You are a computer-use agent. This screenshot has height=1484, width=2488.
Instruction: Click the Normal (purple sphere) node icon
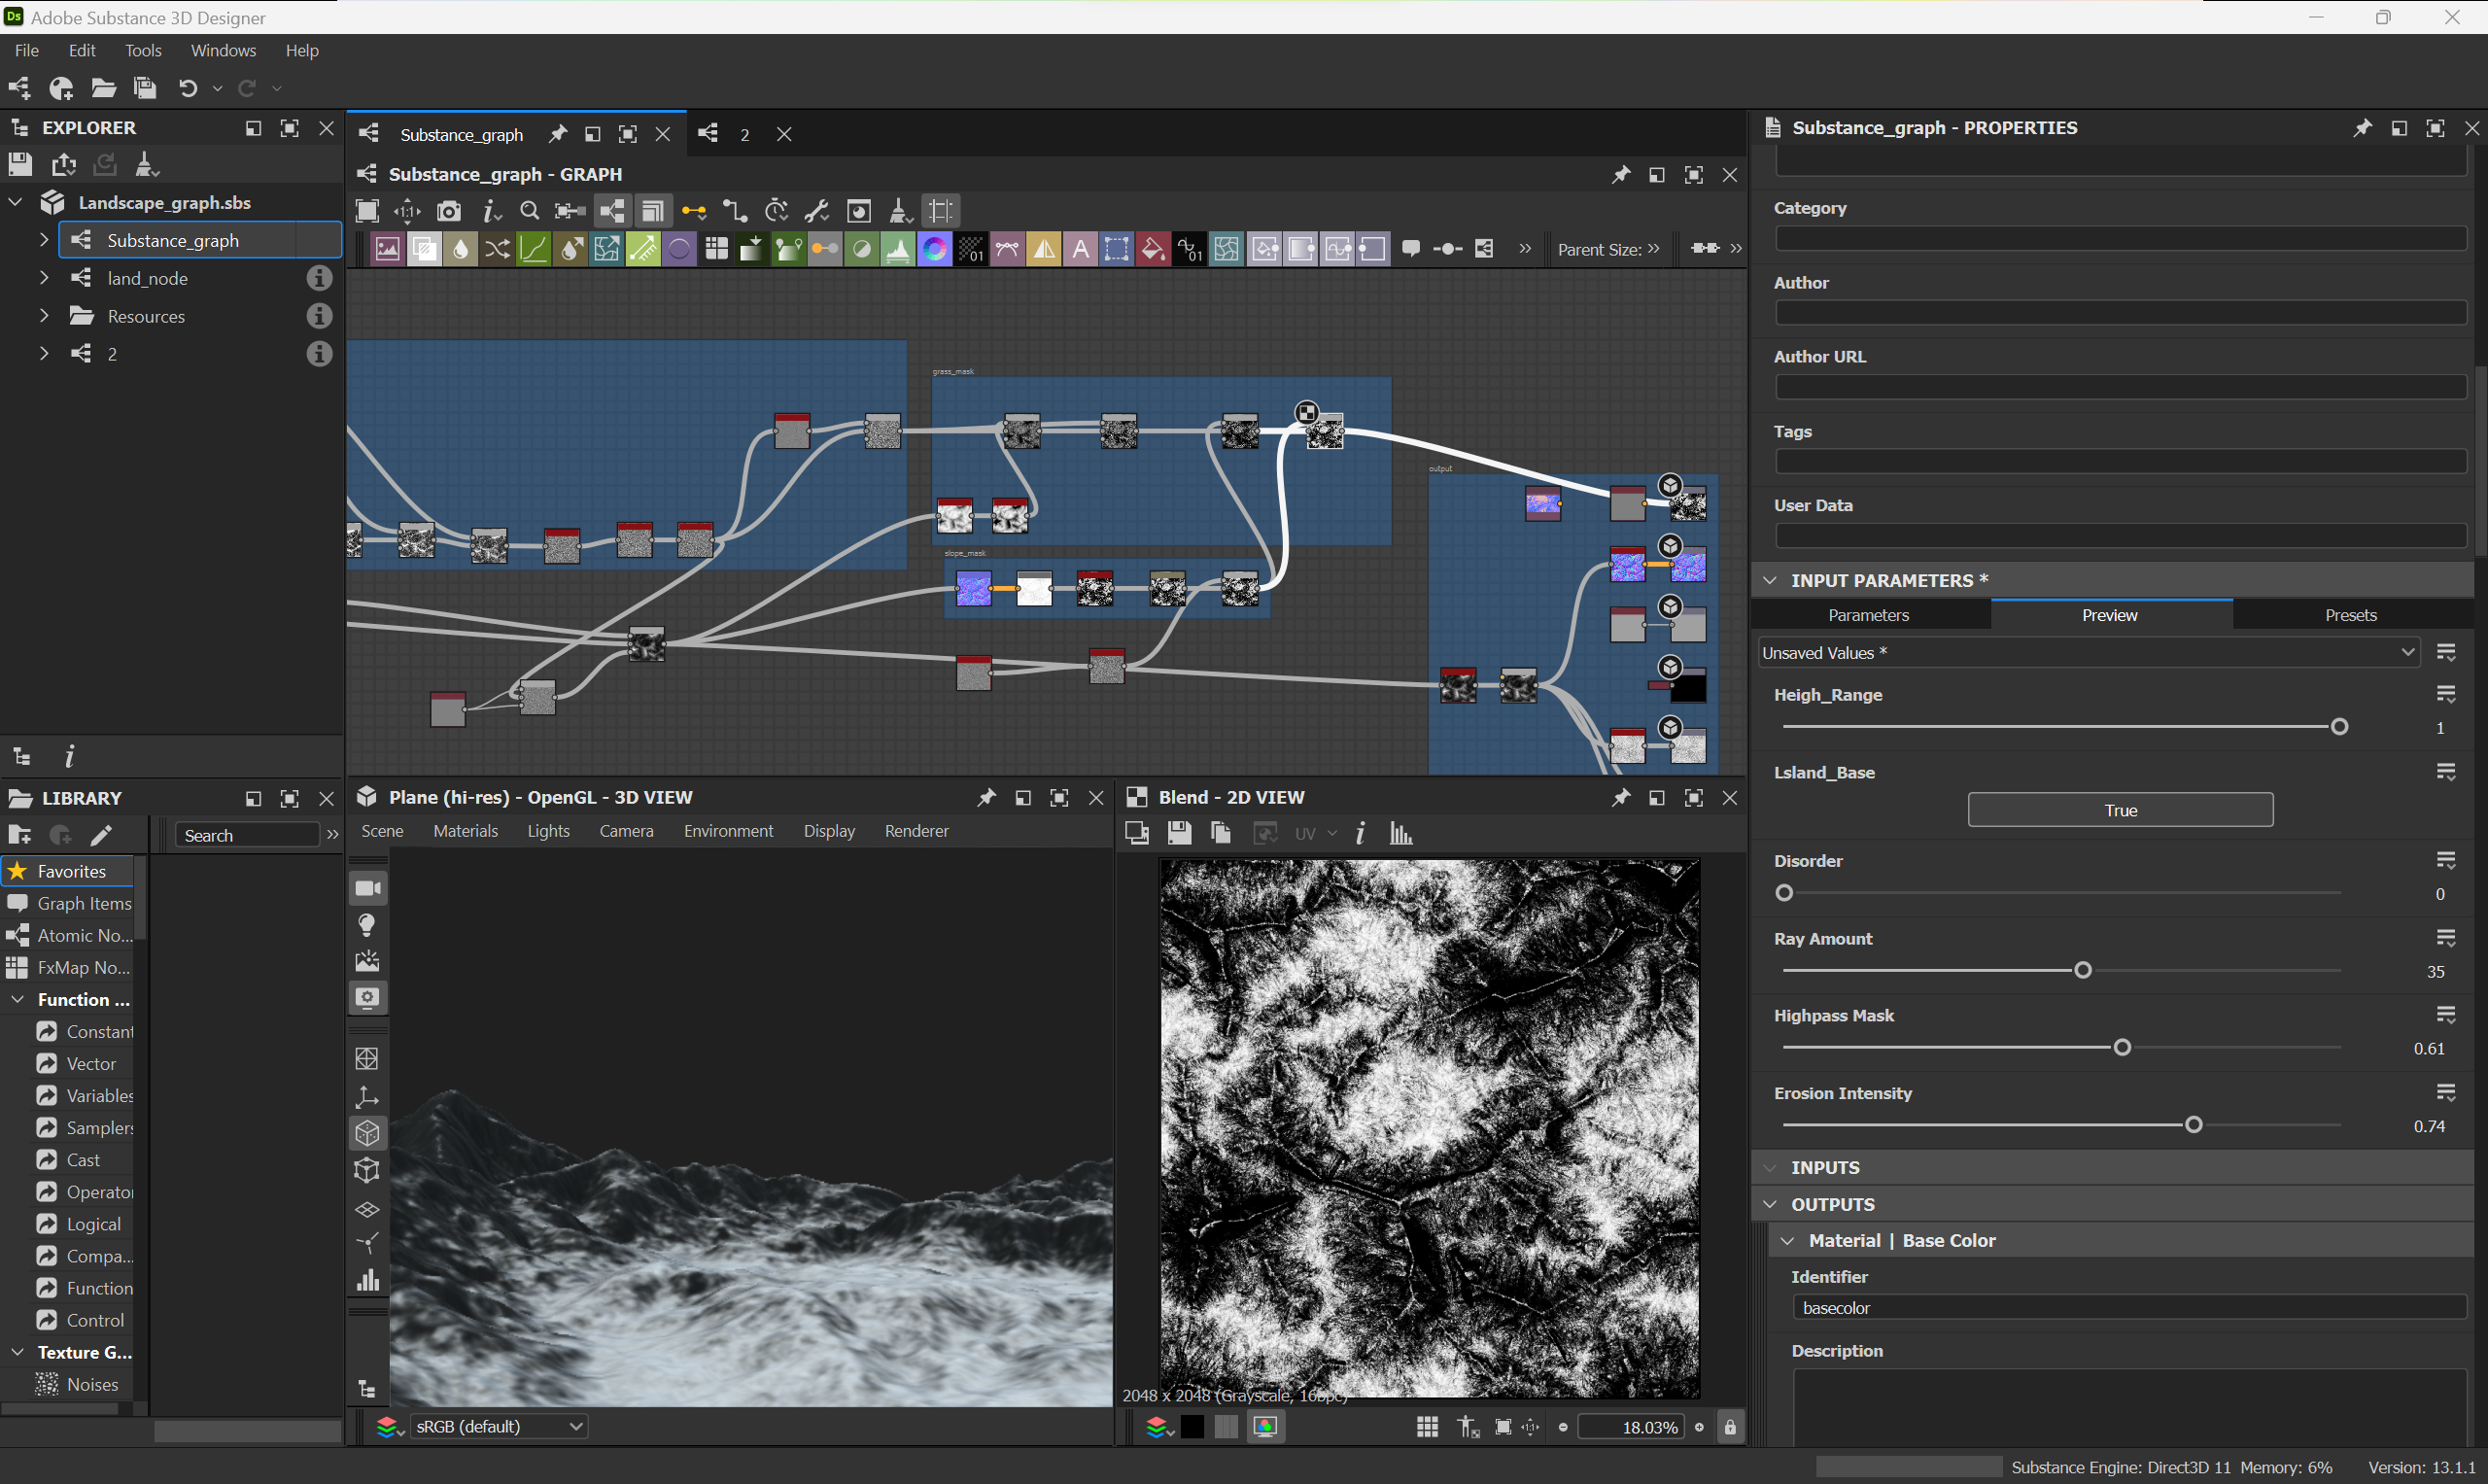point(679,249)
